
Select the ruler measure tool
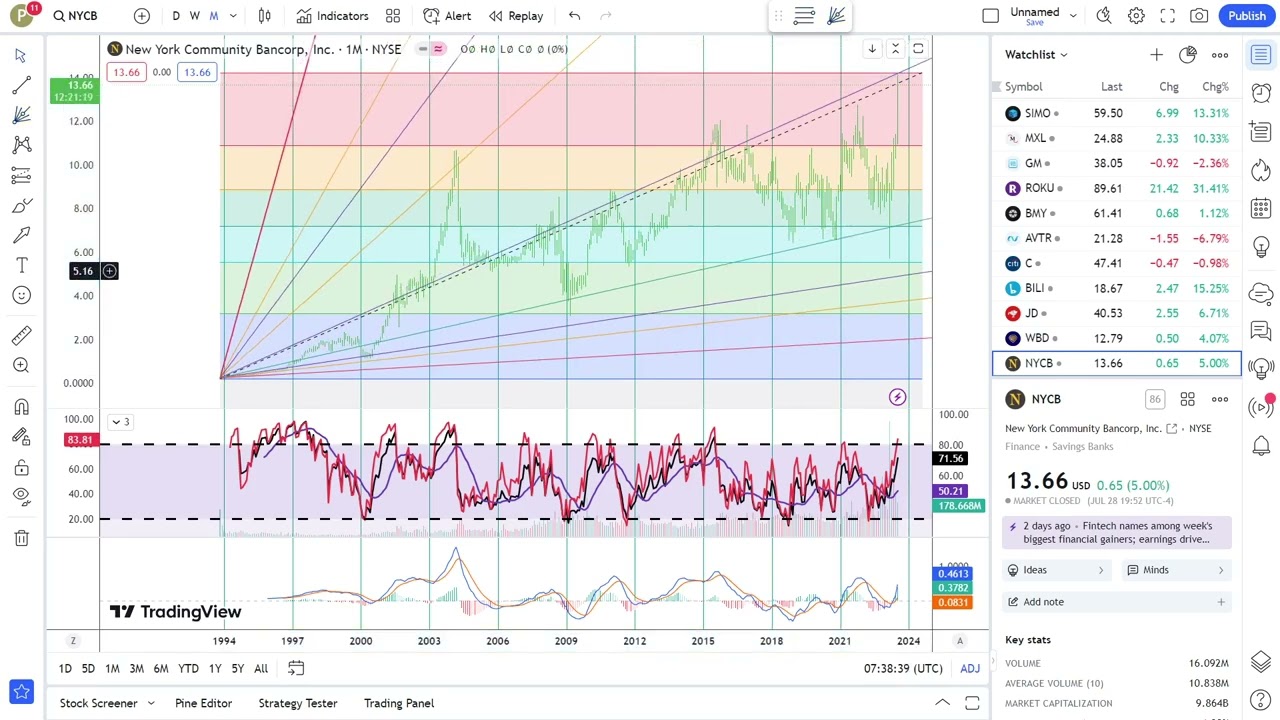(x=21, y=336)
